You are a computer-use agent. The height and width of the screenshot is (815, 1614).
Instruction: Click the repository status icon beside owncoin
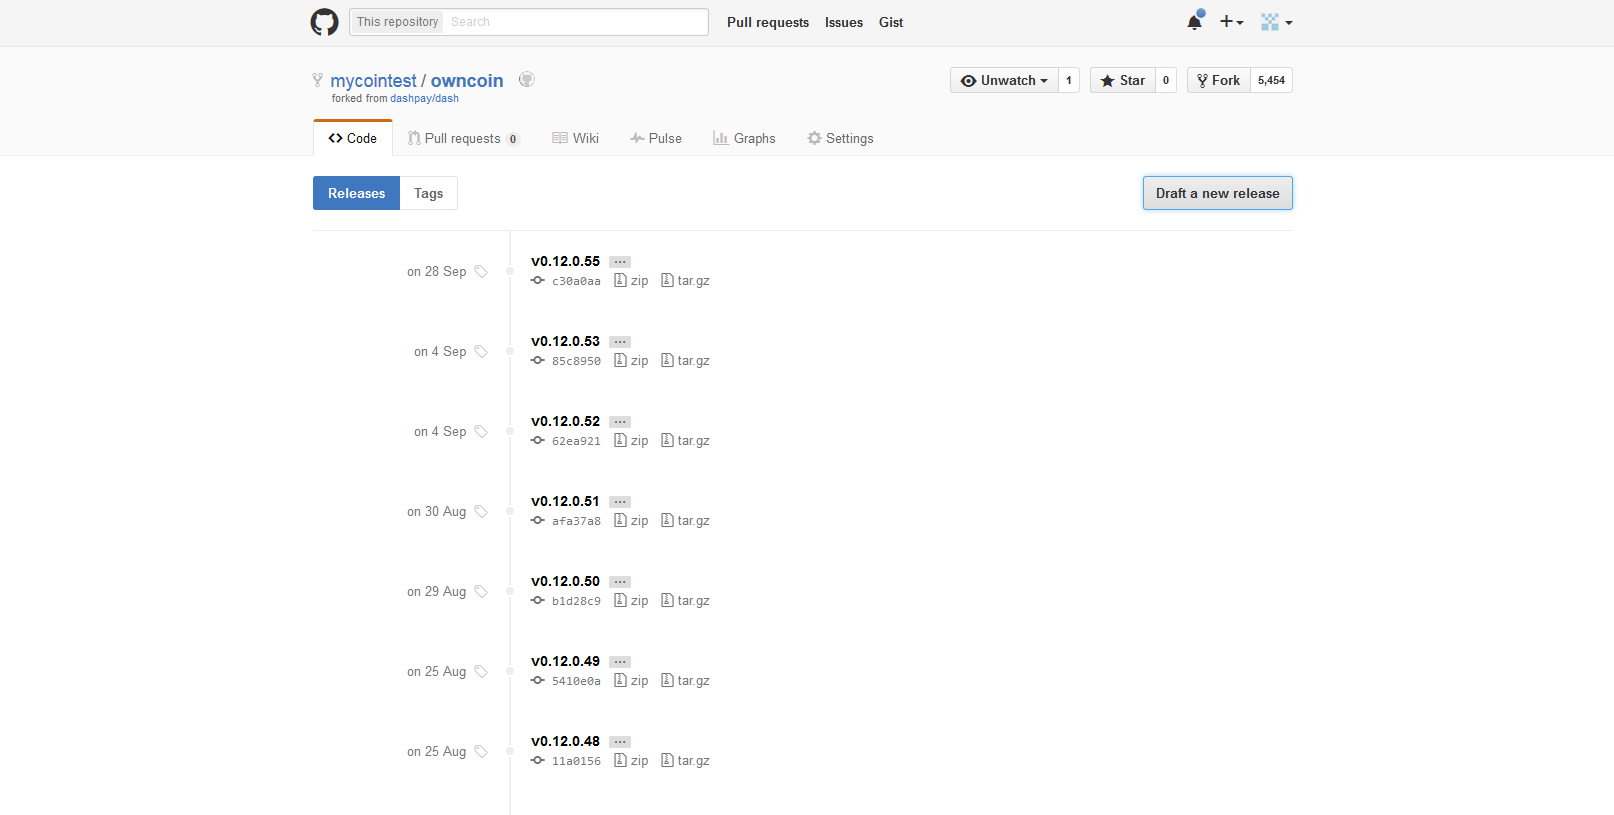[527, 79]
